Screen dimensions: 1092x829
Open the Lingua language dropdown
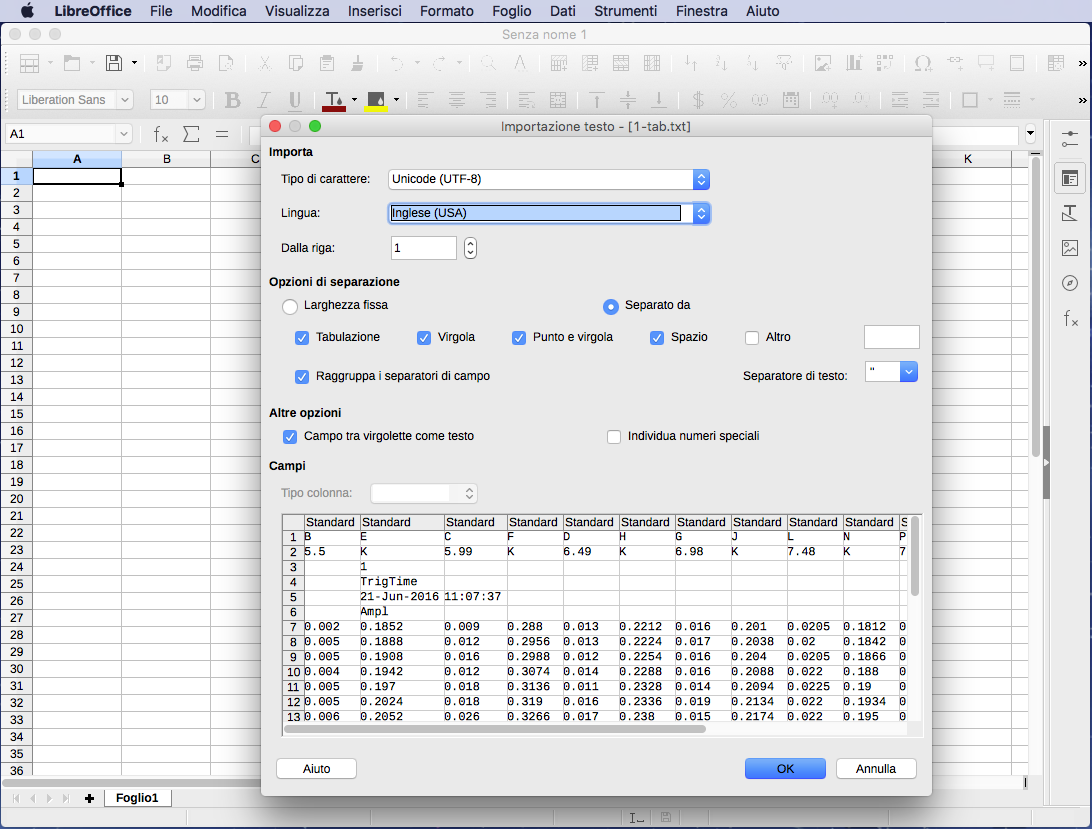[x=701, y=213]
